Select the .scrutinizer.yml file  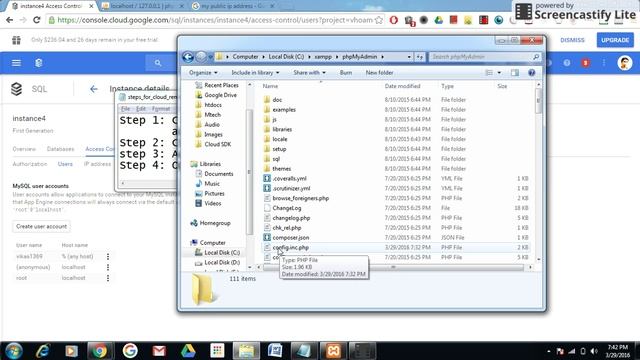[x=291, y=188]
